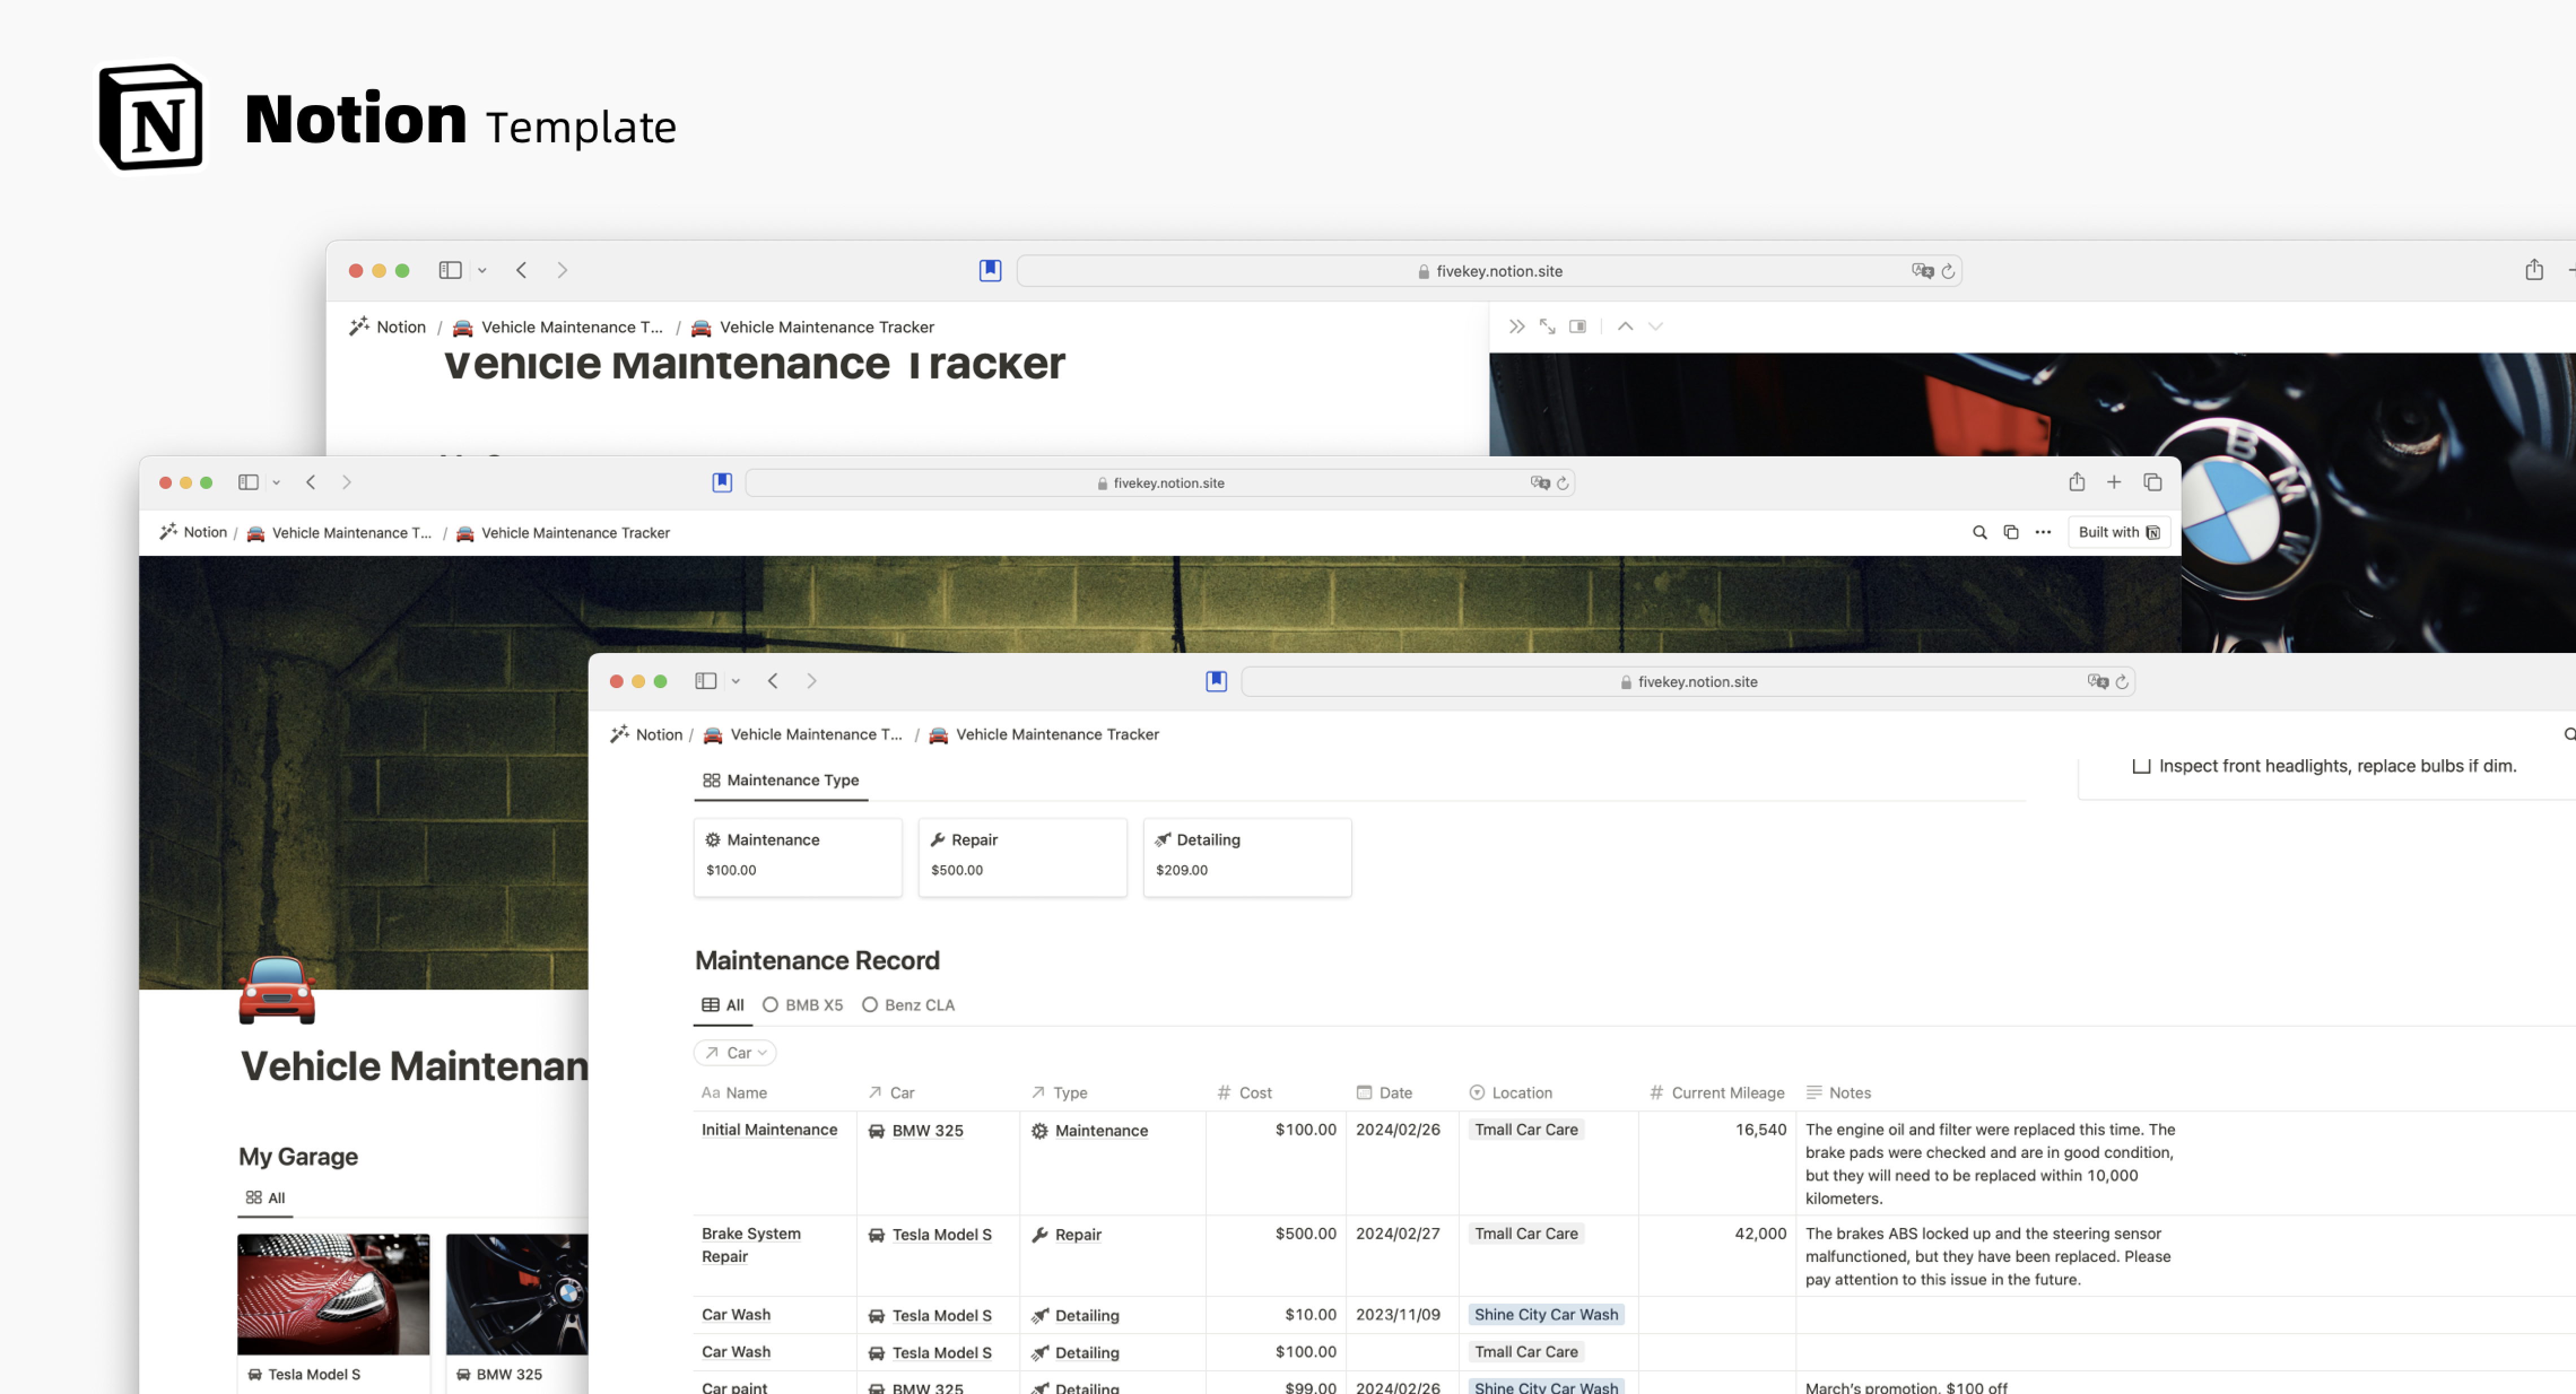This screenshot has height=1394, width=2576.
Task: Switch to Maintenance Type tab
Action: pos(781,780)
